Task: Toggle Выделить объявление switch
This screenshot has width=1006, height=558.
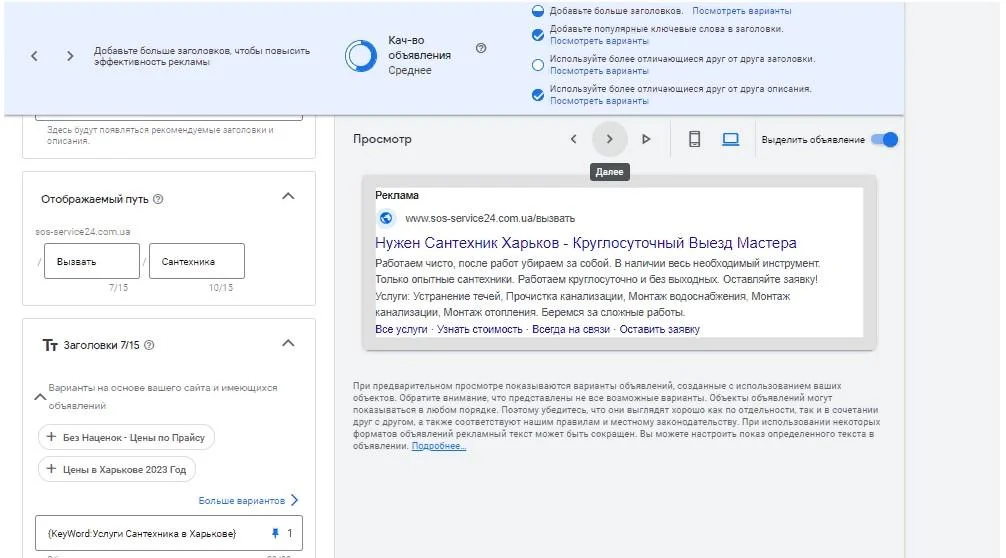Action: tap(885, 139)
